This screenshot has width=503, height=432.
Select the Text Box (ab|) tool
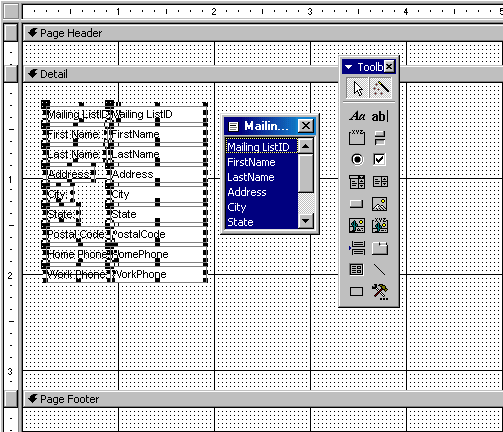coord(380,116)
